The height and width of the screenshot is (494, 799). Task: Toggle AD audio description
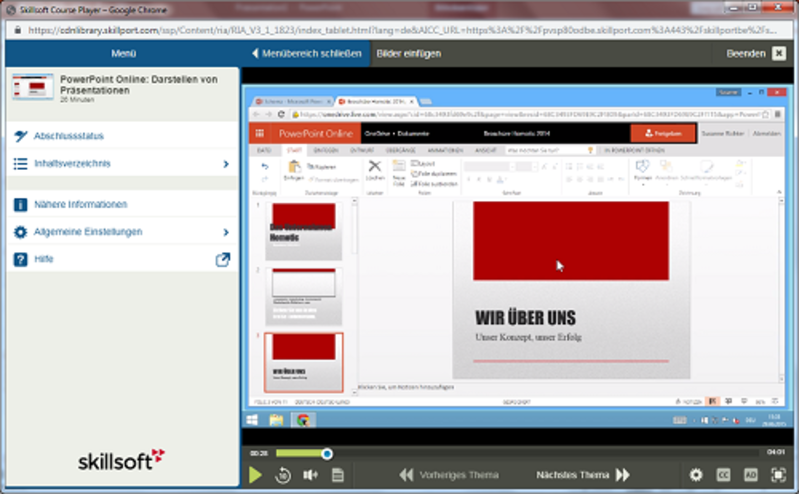tap(751, 475)
